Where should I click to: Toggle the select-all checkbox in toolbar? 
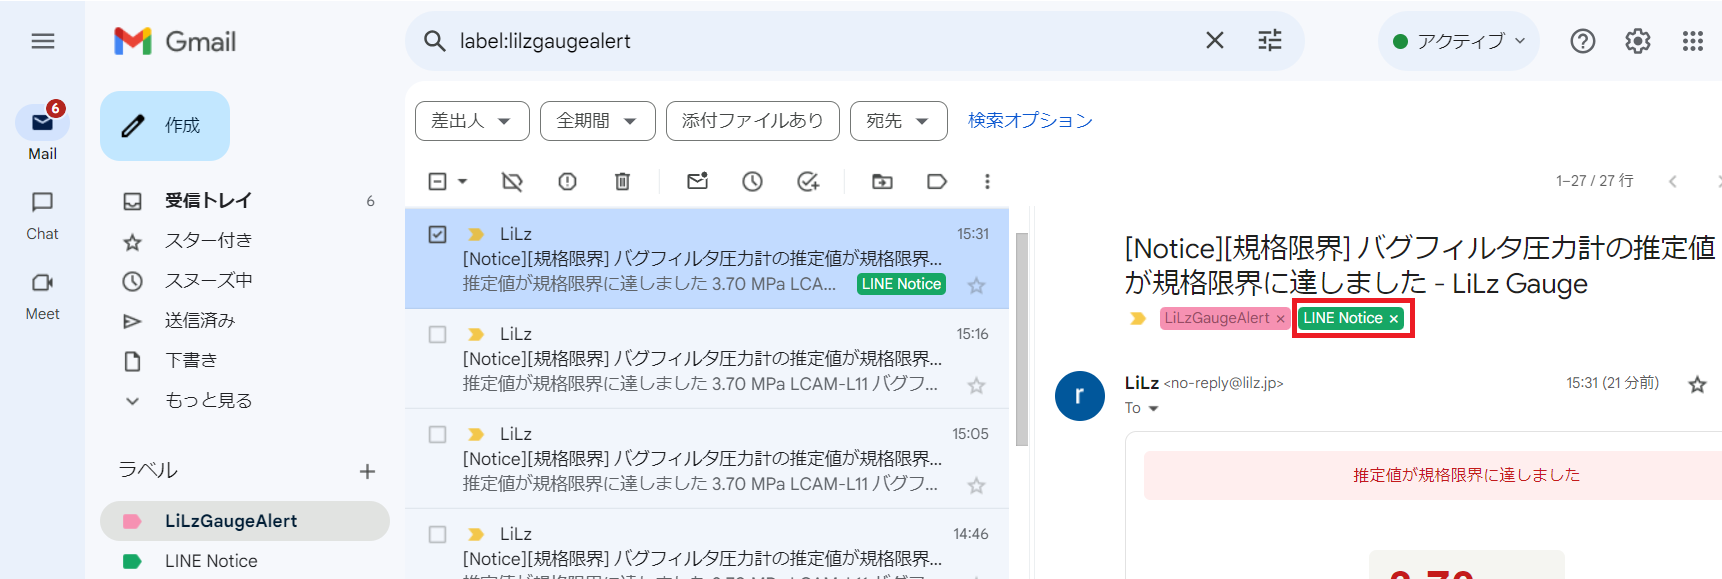coord(437,181)
